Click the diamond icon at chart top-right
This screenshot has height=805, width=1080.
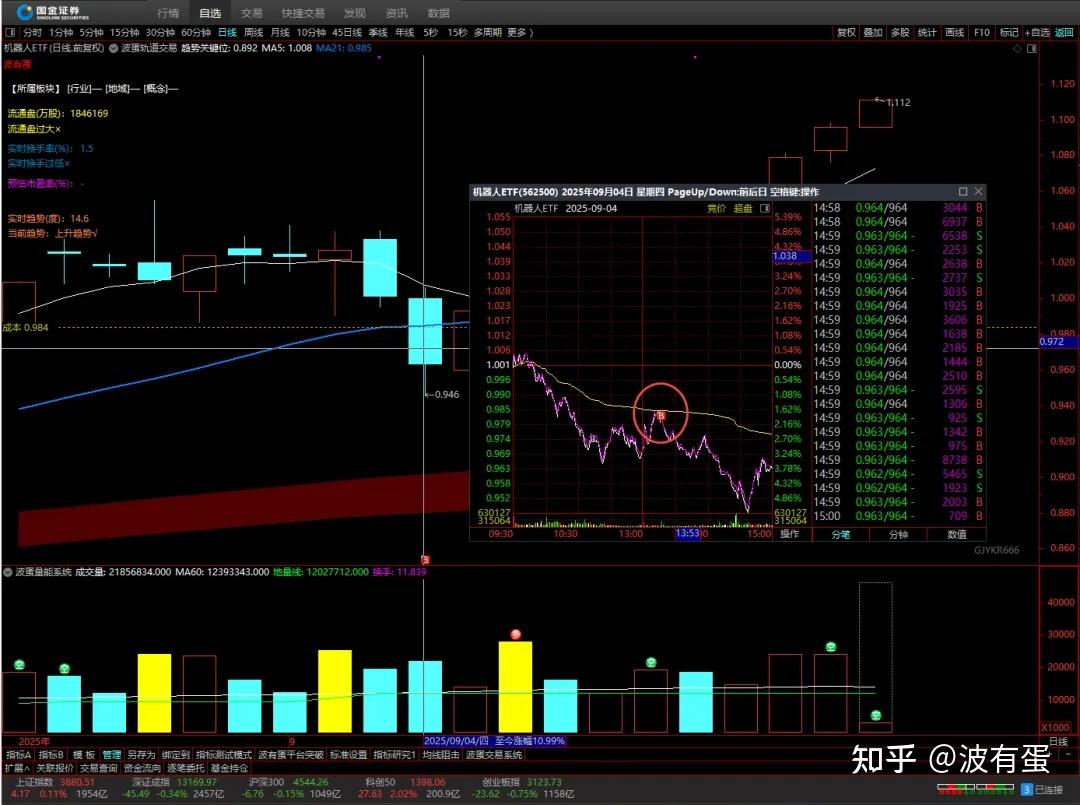[1017, 49]
